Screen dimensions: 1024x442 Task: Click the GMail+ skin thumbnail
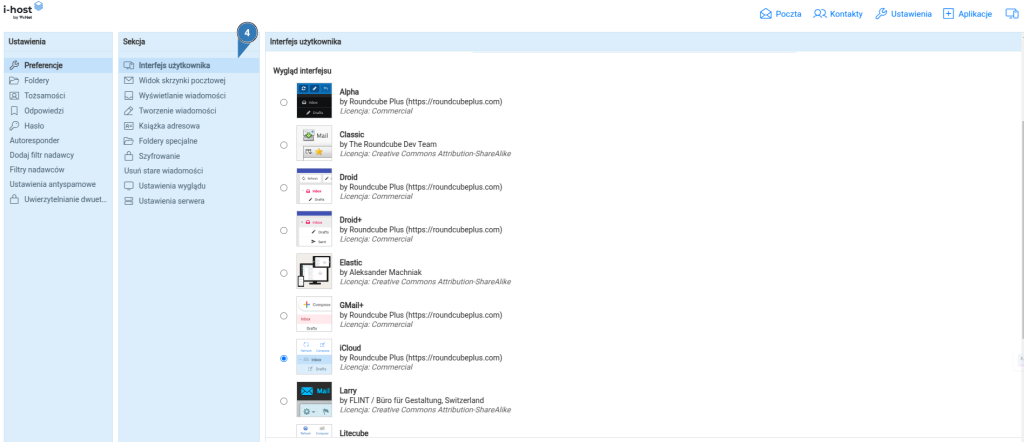pos(314,313)
